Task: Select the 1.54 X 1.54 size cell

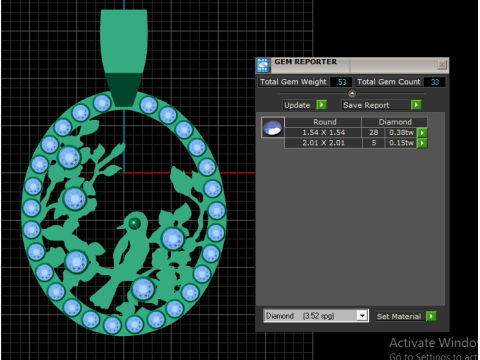Action: tap(323, 133)
